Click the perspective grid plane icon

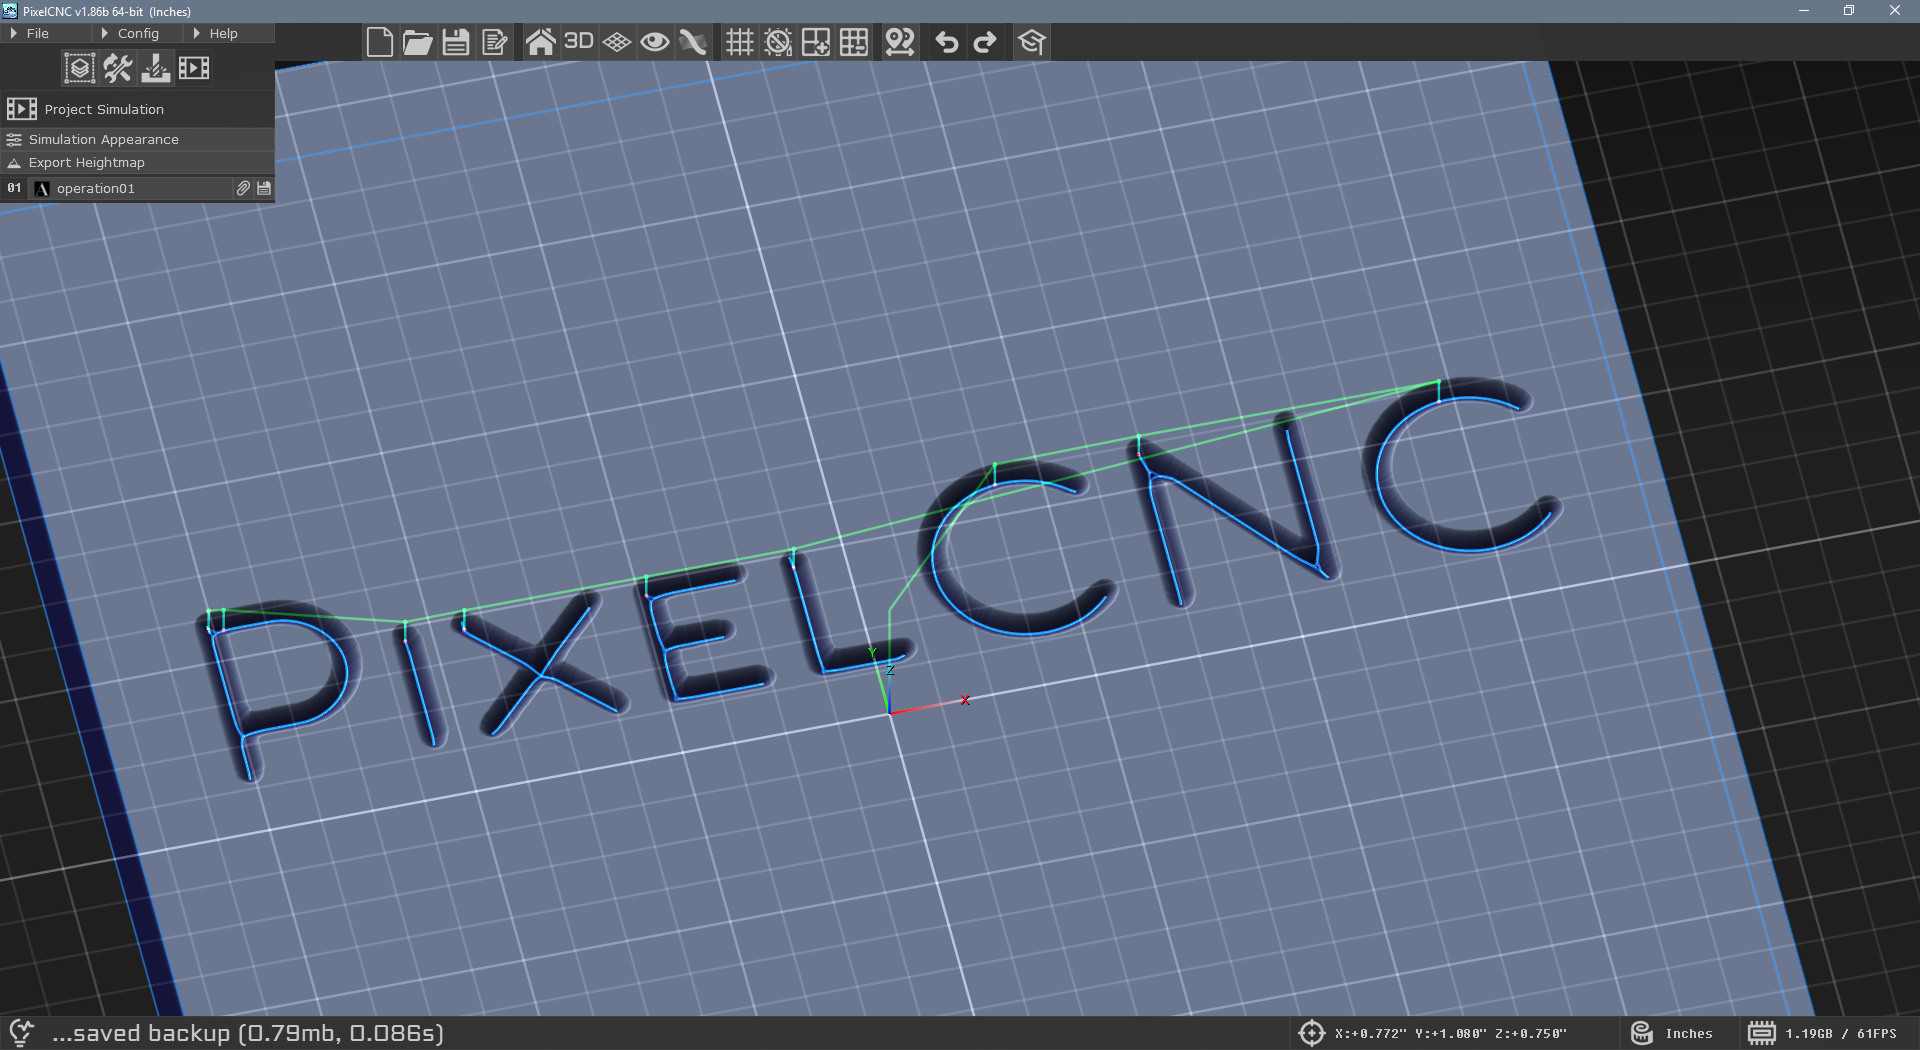tap(617, 42)
